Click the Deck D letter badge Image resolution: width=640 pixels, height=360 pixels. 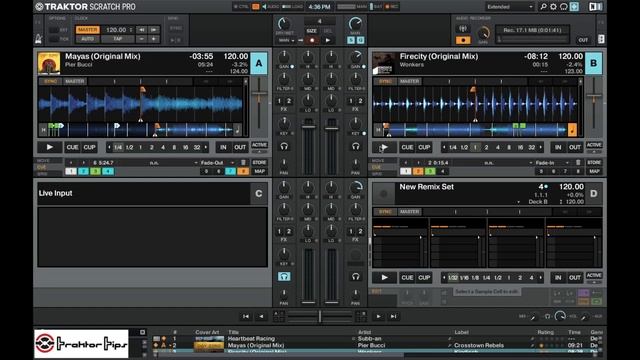[593, 193]
